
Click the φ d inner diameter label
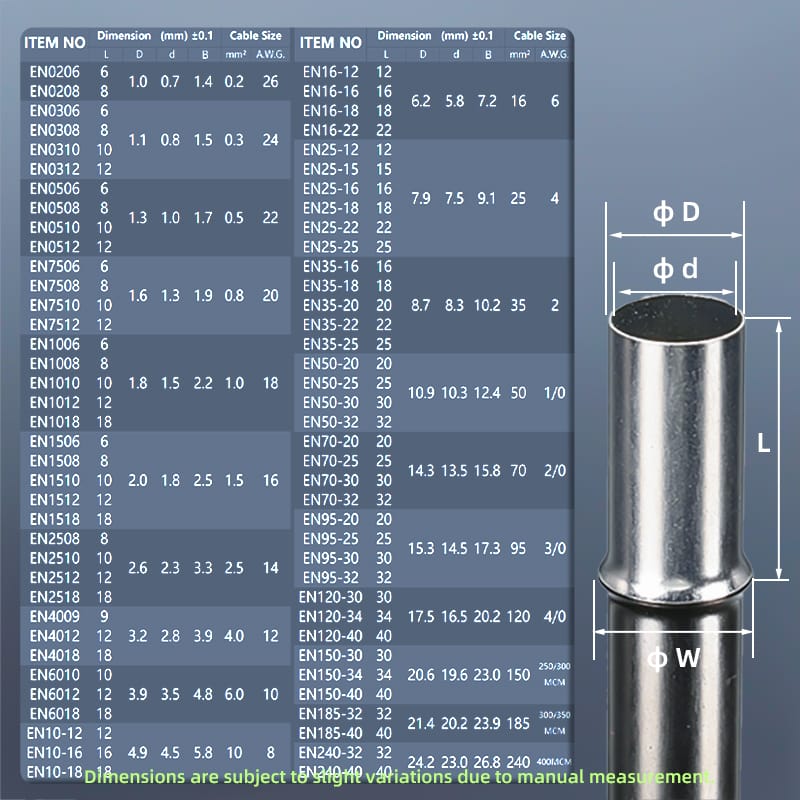(x=676, y=268)
